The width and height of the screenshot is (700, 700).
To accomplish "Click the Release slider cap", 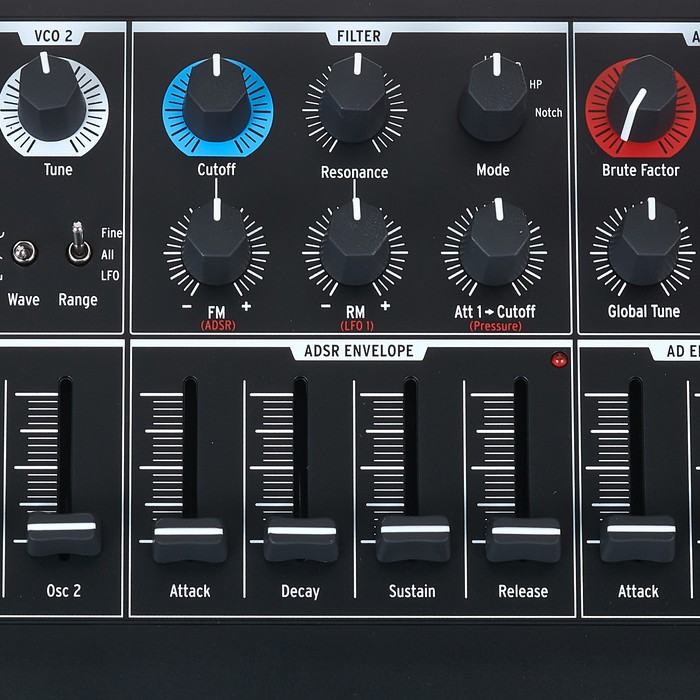I will click(x=523, y=539).
